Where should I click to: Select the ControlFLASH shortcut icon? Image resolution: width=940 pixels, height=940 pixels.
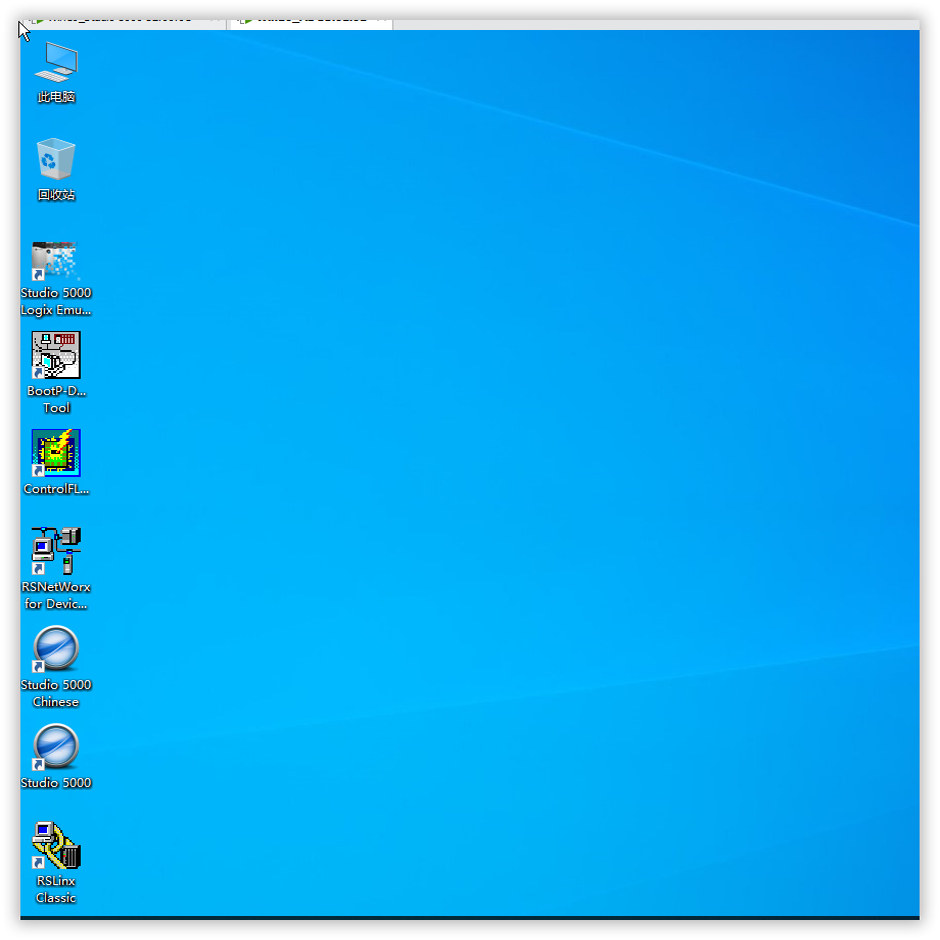[56, 453]
